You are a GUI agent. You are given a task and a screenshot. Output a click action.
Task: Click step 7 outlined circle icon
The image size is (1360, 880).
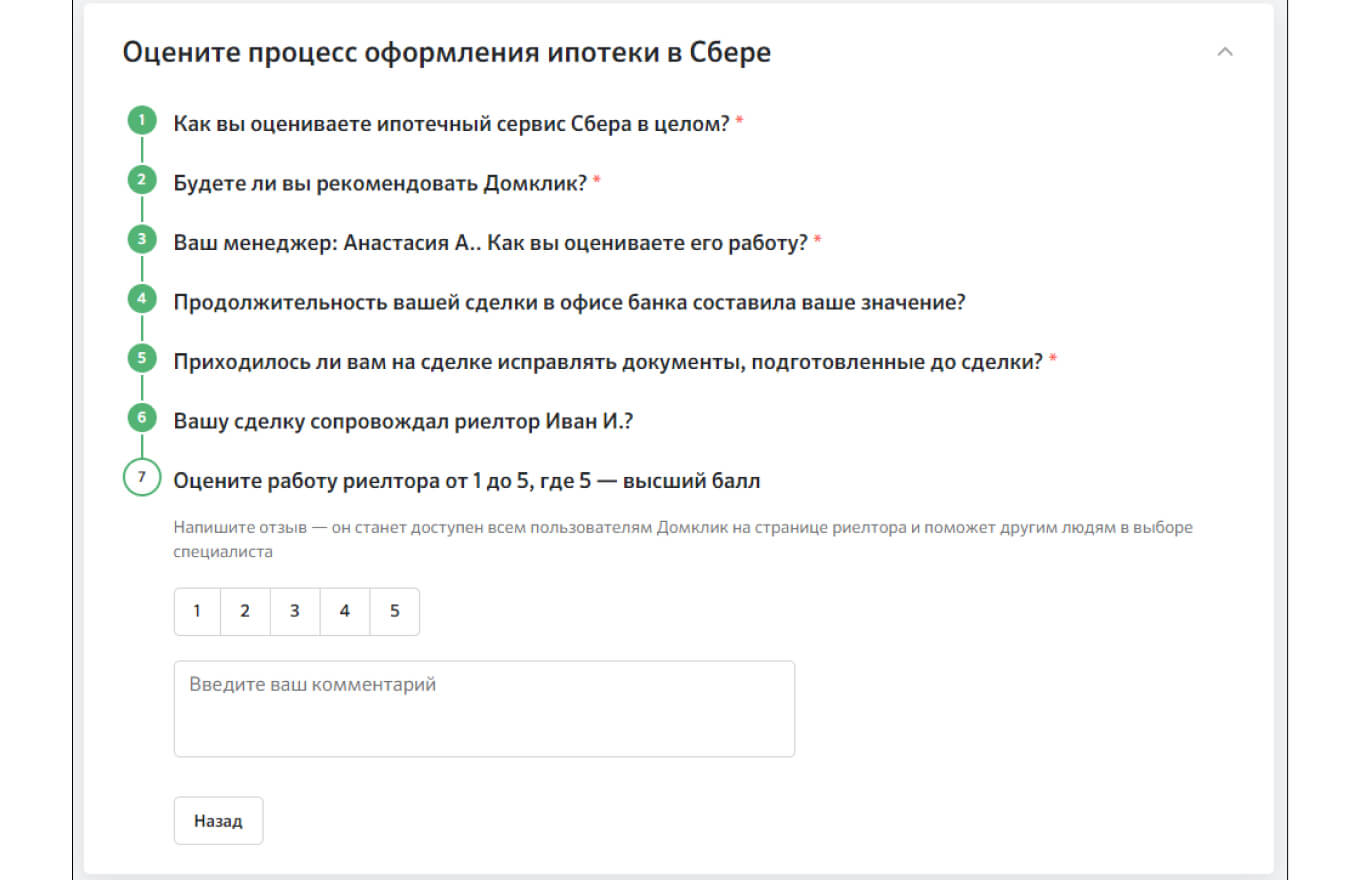tap(142, 478)
